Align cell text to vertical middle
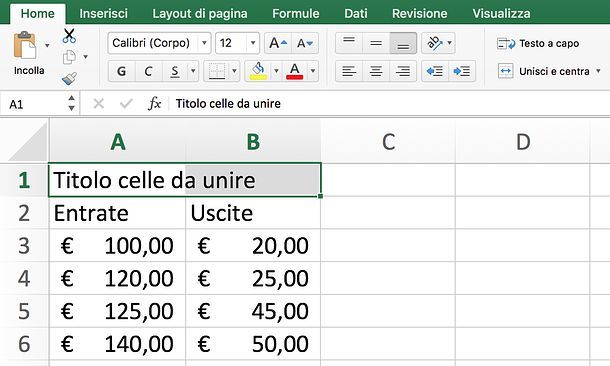The width and height of the screenshot is (610, 366). click(376, 43)
